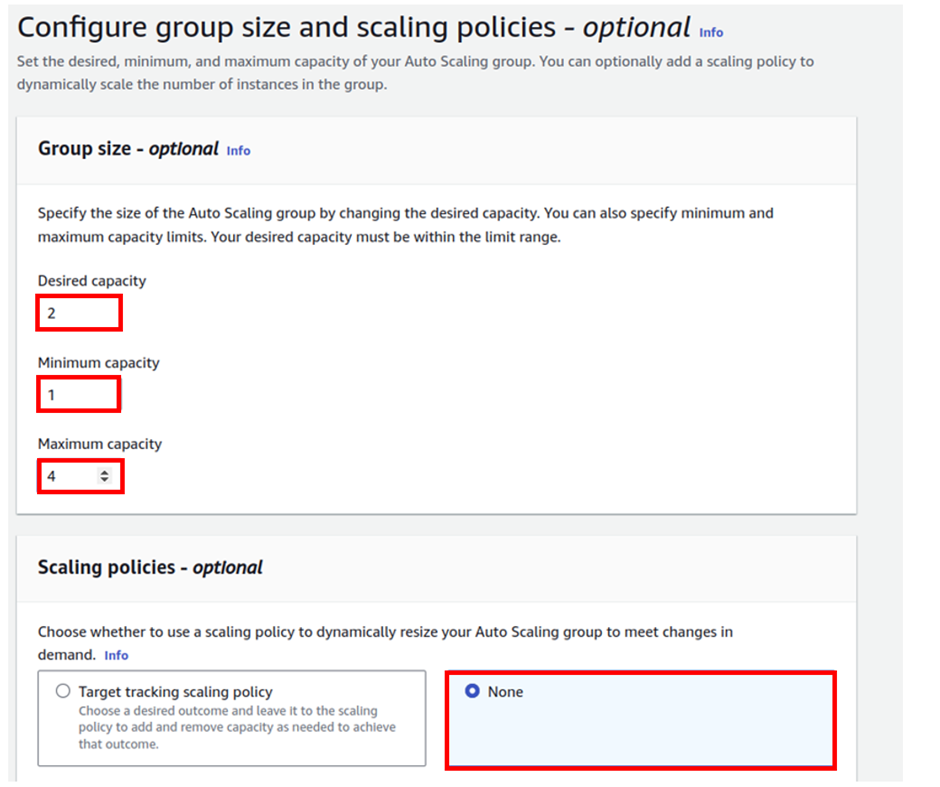This screenshot has width=940, height=787.
Task: Click the Desired capacity label
Action: coord(92,281)
